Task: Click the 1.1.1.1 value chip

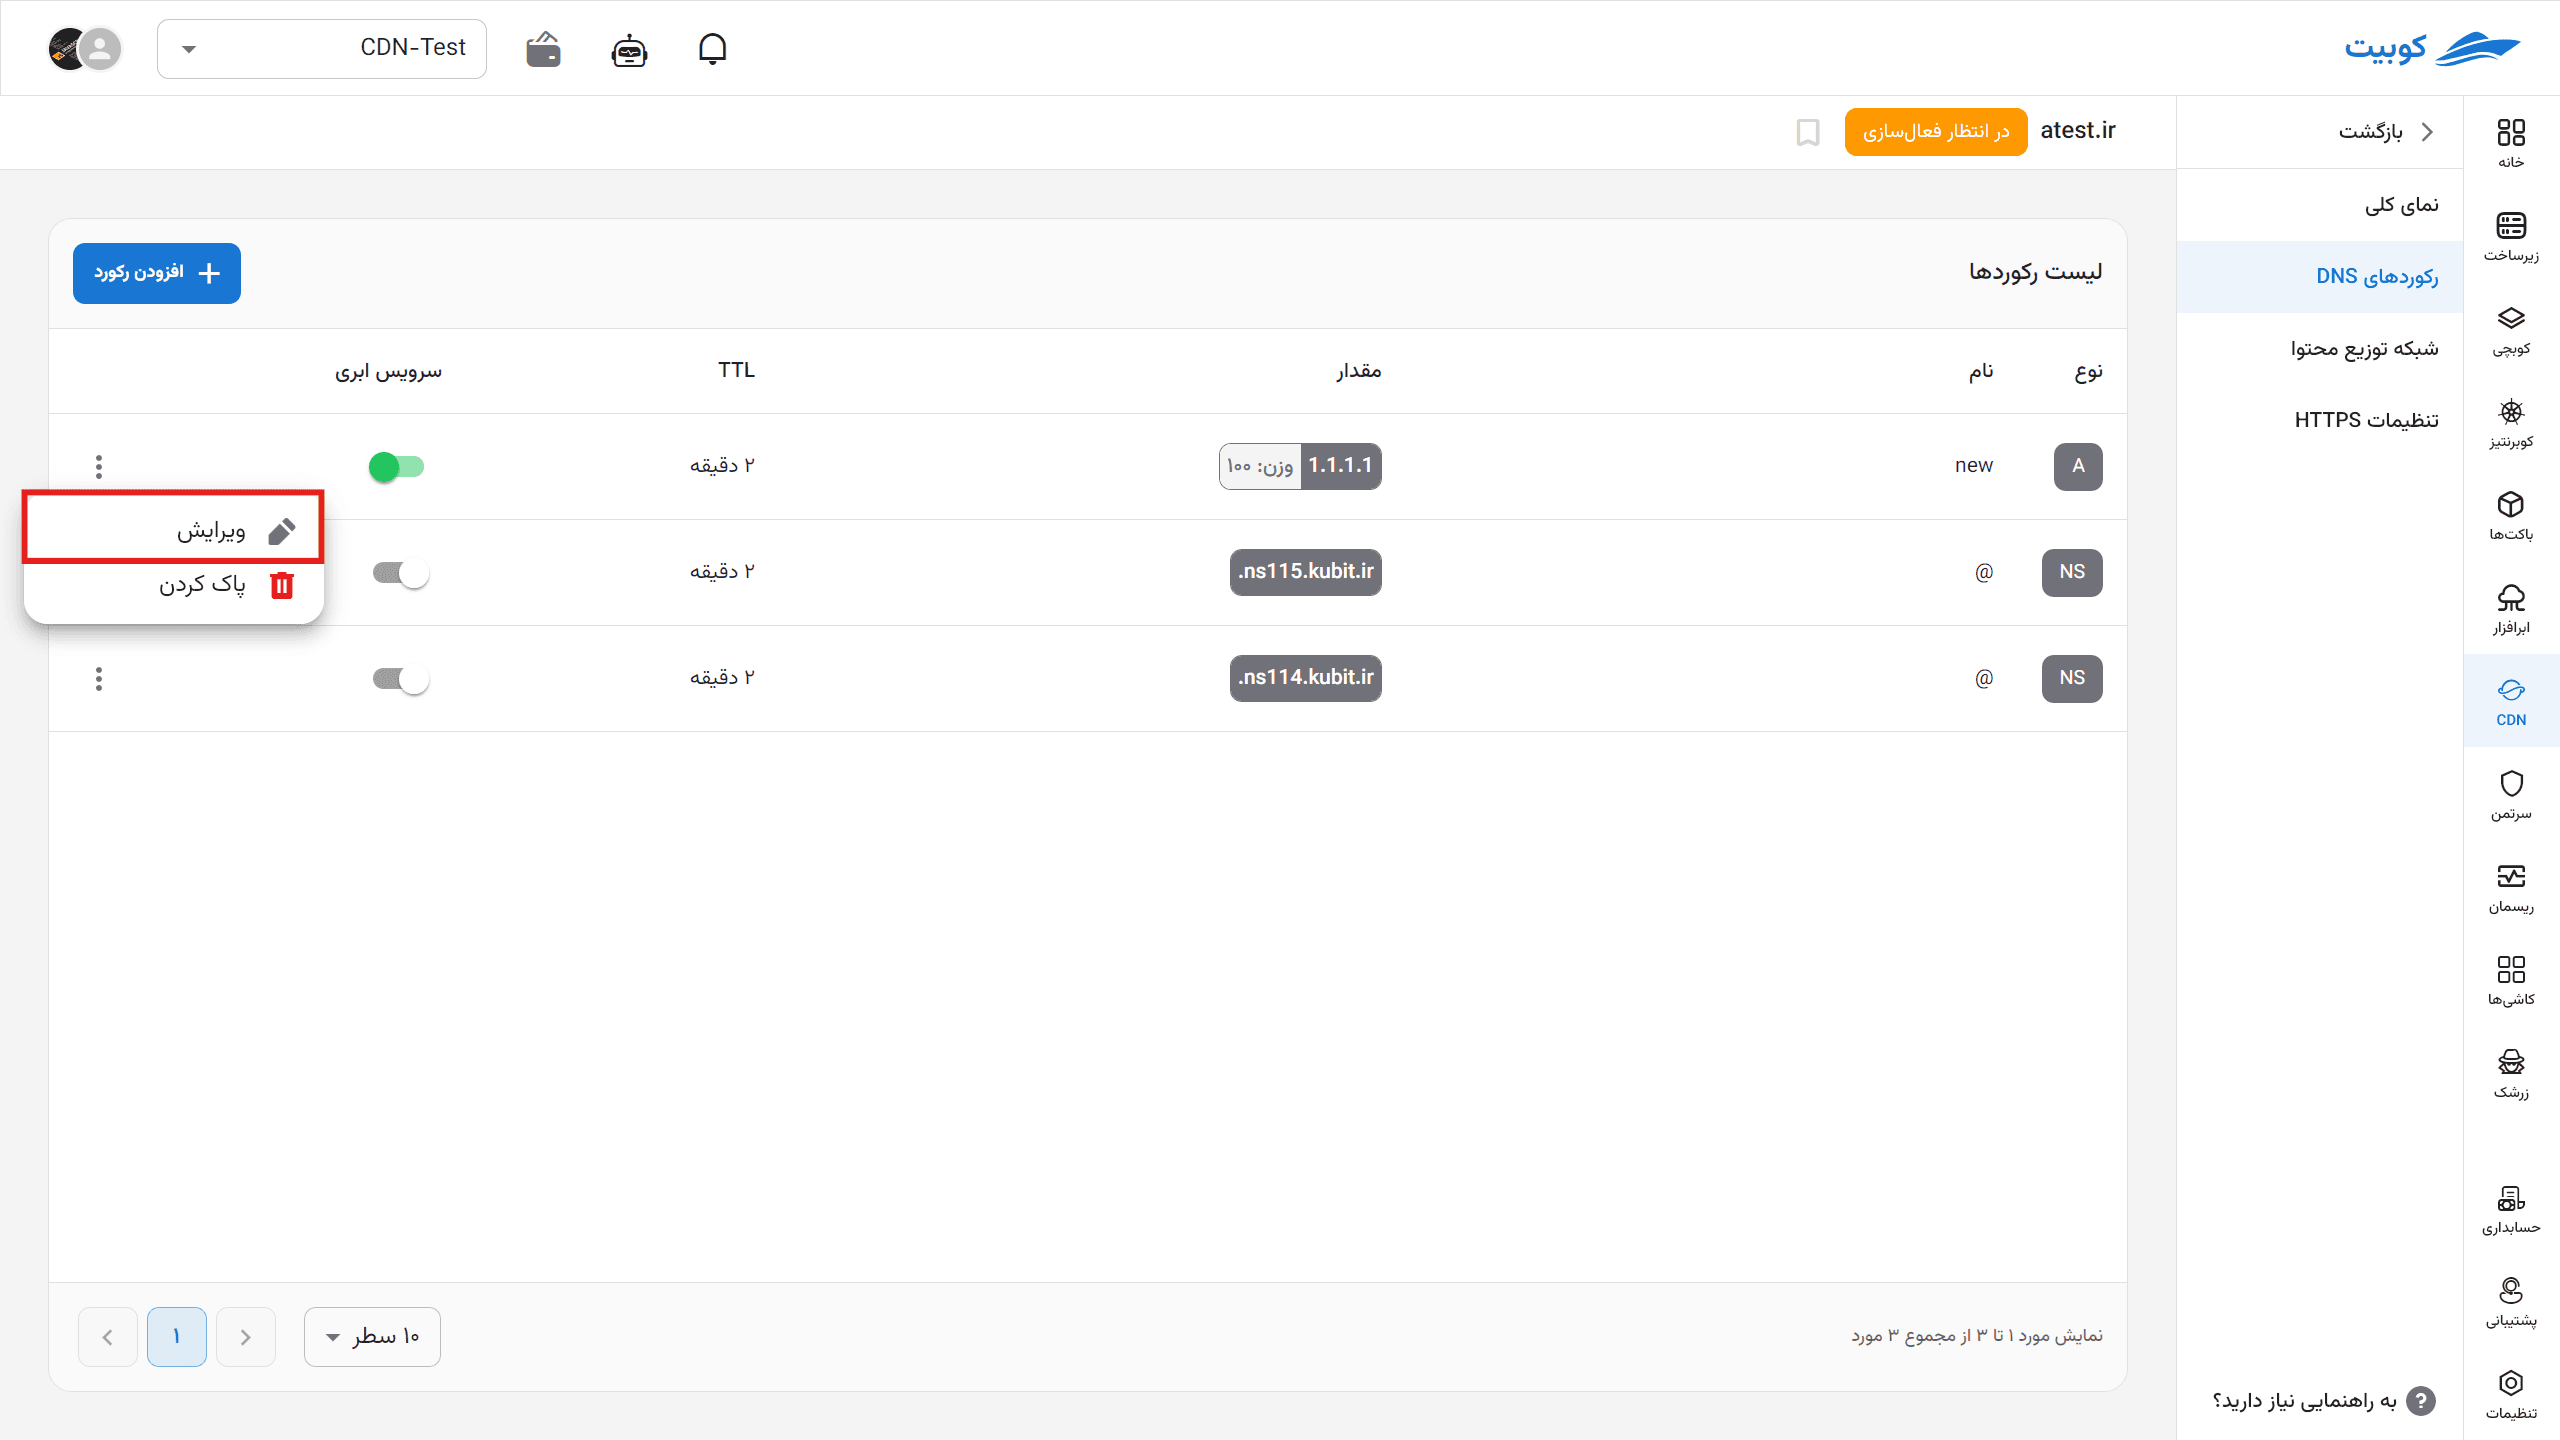Action: point(1340,466)
